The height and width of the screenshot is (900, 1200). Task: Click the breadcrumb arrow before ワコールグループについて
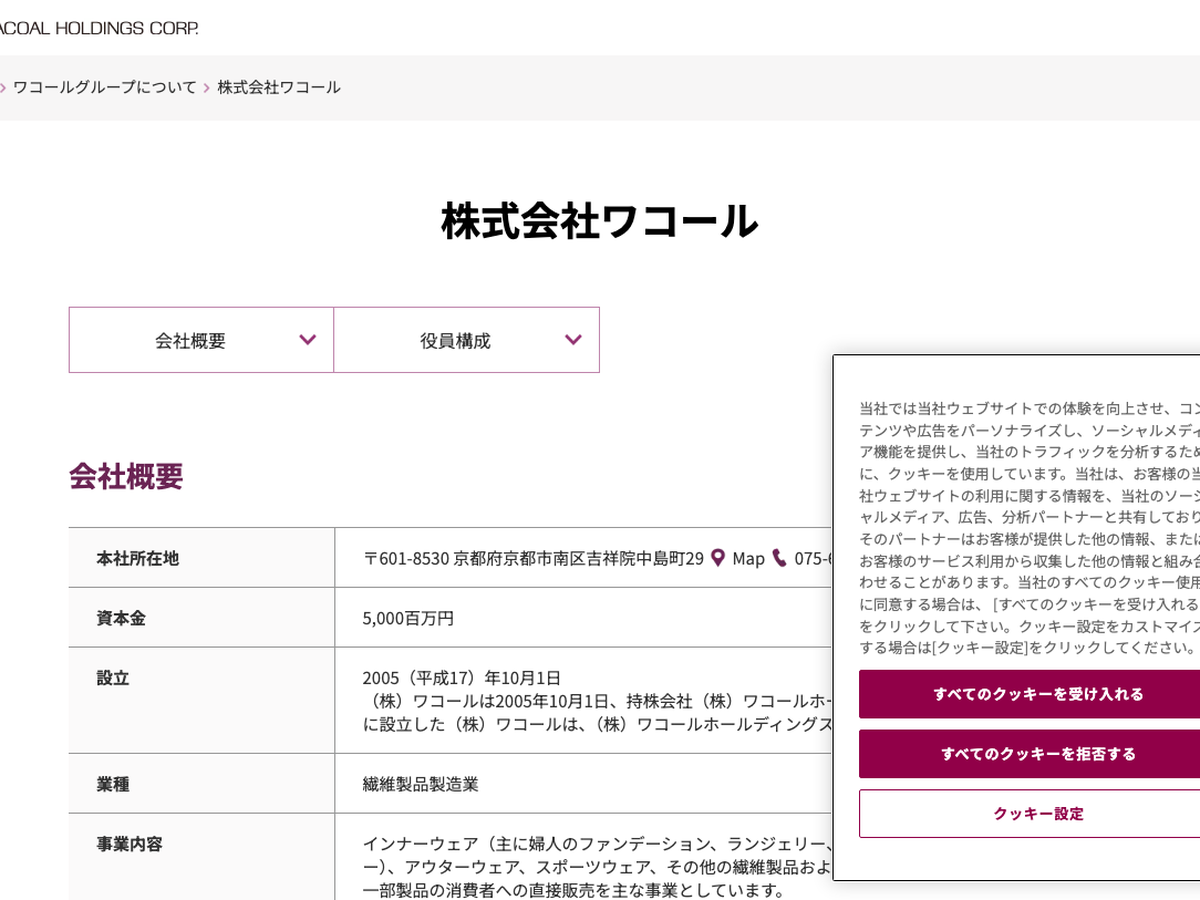pos(3,88)
